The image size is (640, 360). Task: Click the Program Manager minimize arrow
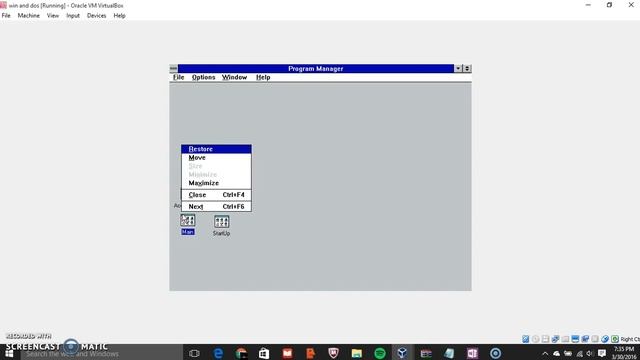(x=458, y=69)
